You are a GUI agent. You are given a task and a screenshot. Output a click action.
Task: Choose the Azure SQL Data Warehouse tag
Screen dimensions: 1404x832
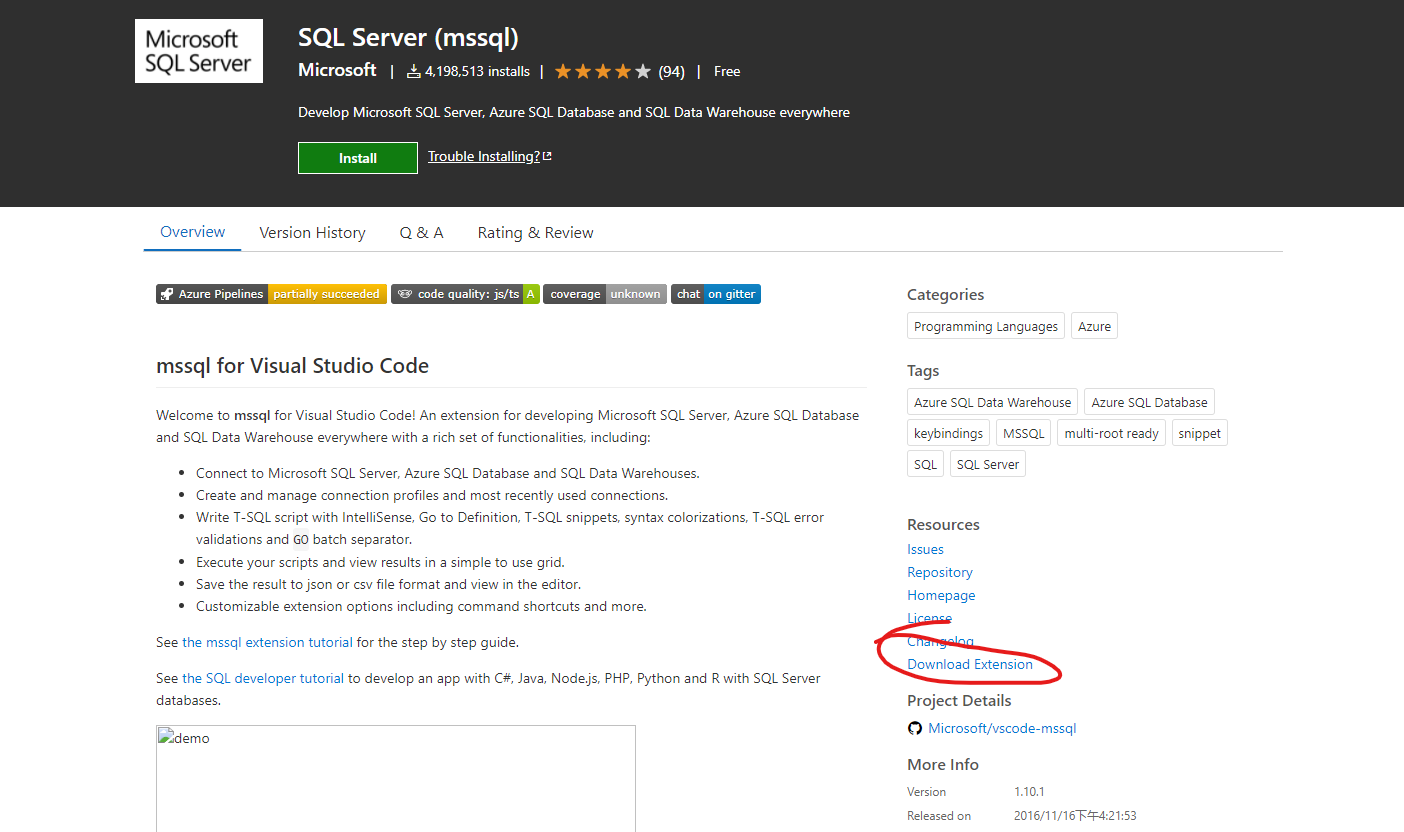pyautogui.click(x=992, y=402)
